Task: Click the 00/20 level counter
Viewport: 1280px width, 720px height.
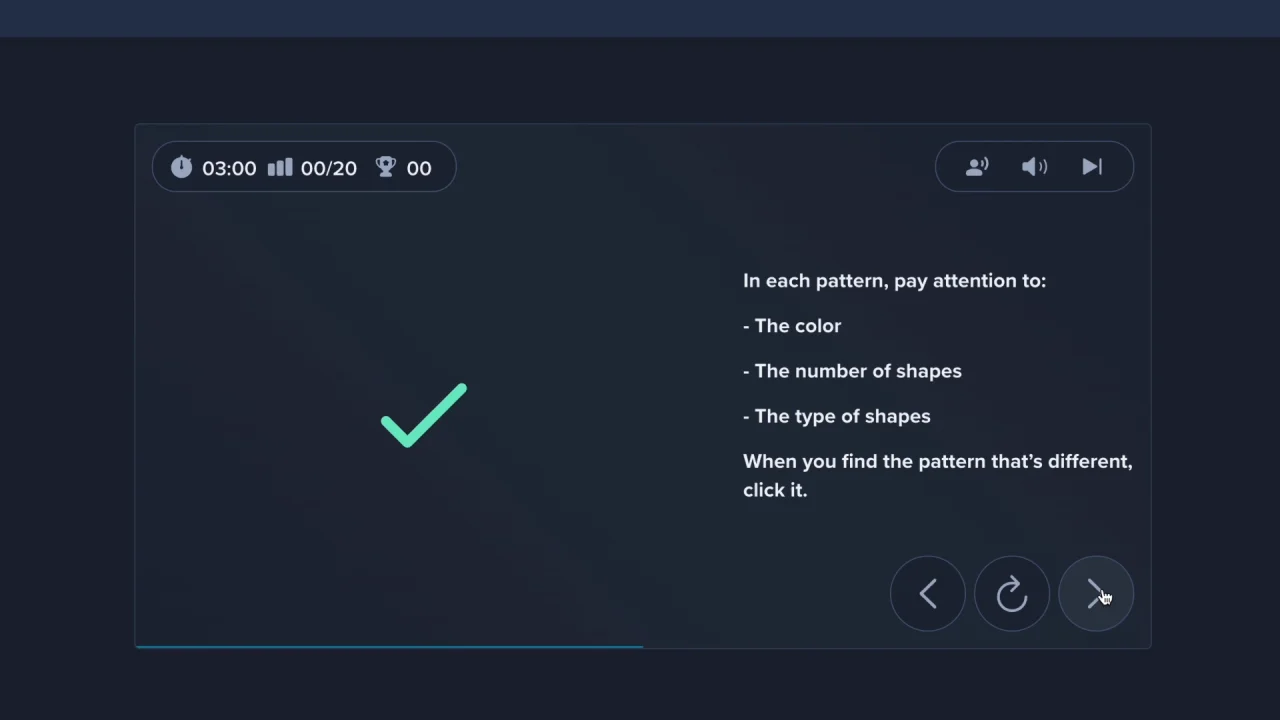Action: click(328, 168)
